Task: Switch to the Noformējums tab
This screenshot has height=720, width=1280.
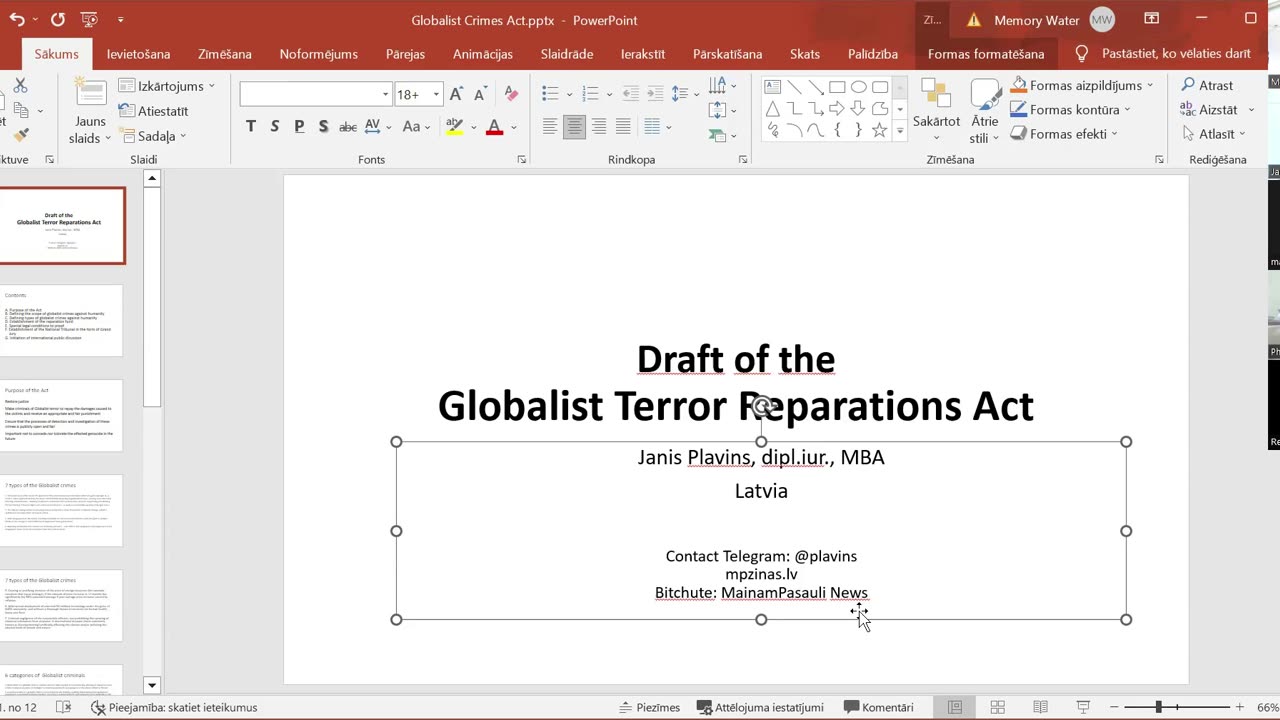Action: click(319, 54)
